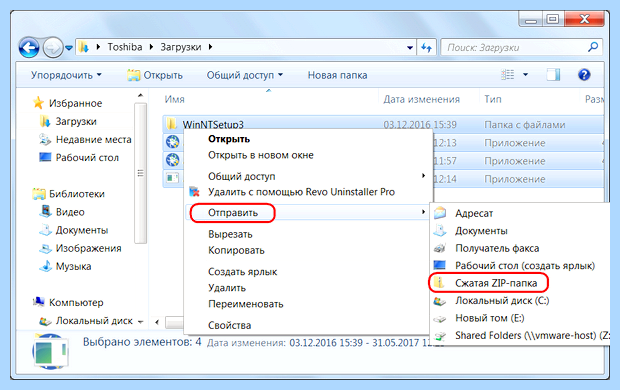The height and width of the screenshot is (390, 620).
Task: Open the recent pages dropdown arrow
Action: click(x=69, y=48)
